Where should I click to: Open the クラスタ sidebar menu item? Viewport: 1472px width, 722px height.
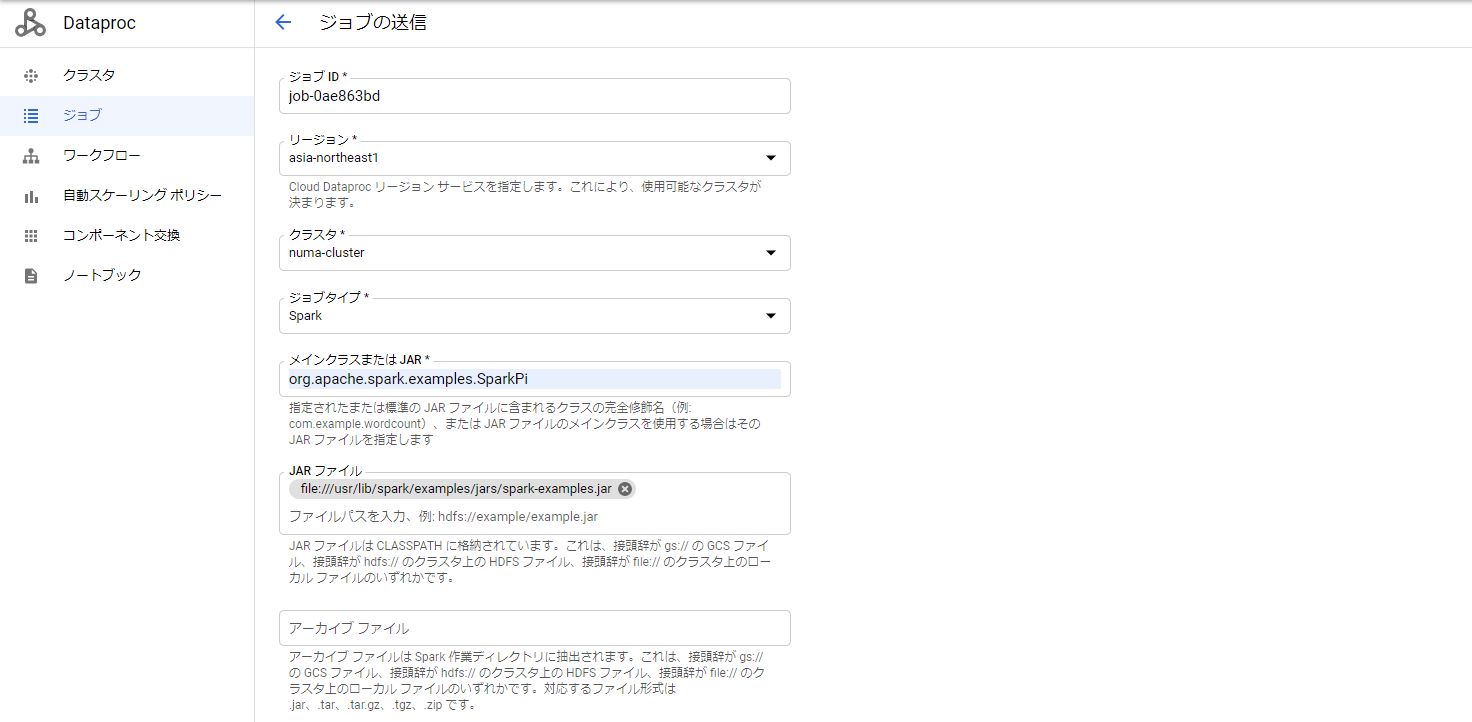click(127, 75)
